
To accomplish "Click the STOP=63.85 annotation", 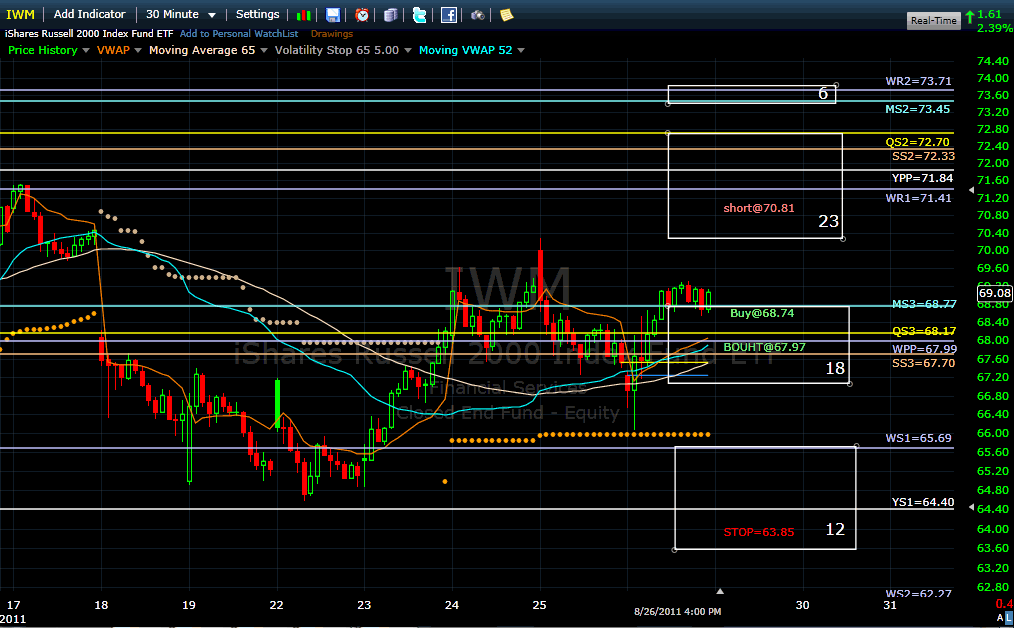I will point(759,532).
